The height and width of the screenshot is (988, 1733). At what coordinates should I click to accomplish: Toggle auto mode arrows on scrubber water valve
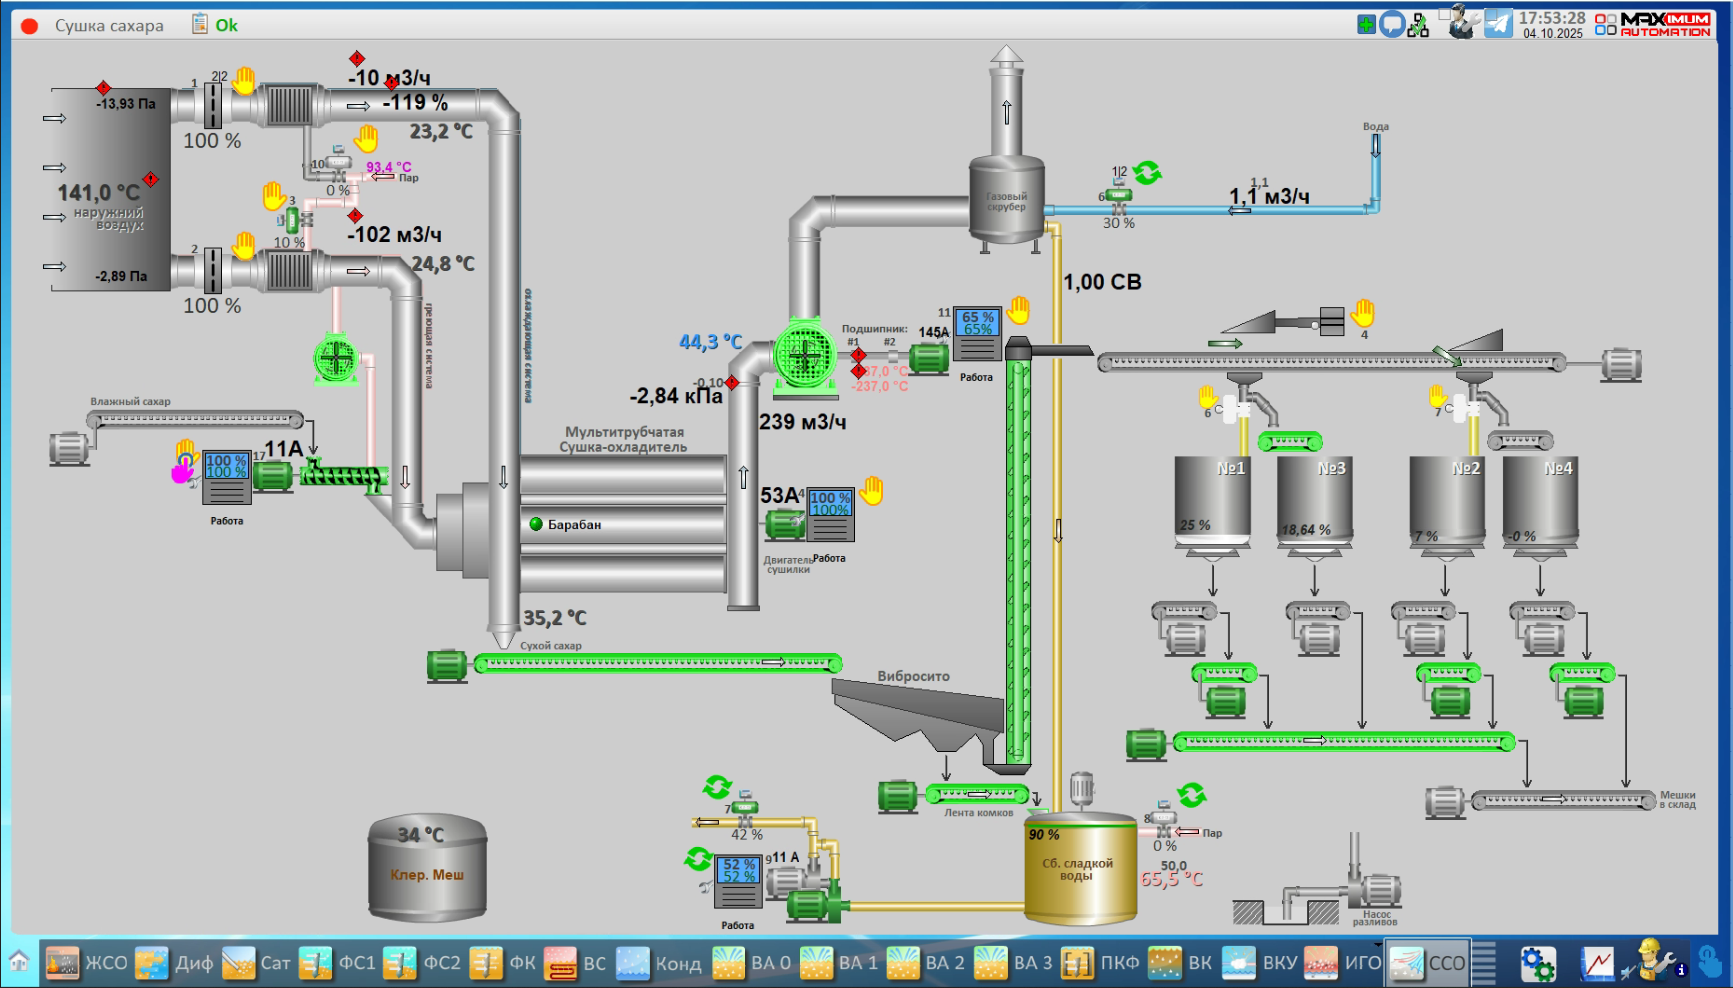[1147, 173]
